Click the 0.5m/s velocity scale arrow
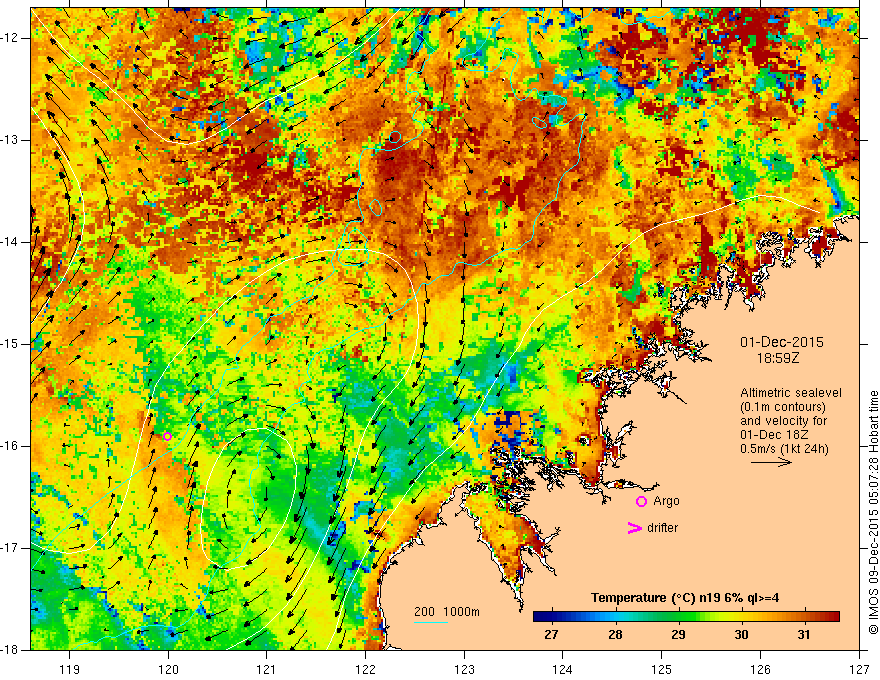This screenshot has width=880, height=680. point(771,462)
